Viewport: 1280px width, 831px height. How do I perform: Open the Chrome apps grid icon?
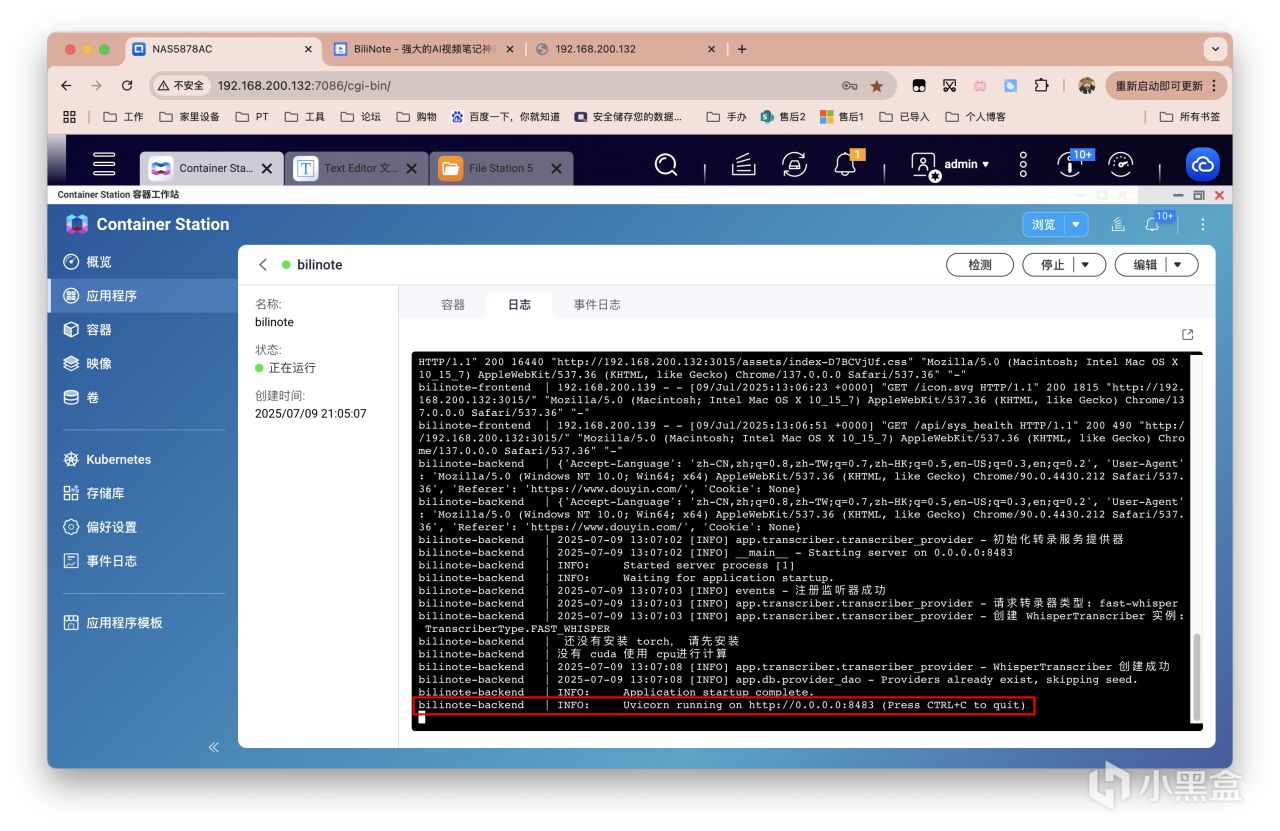69,117
